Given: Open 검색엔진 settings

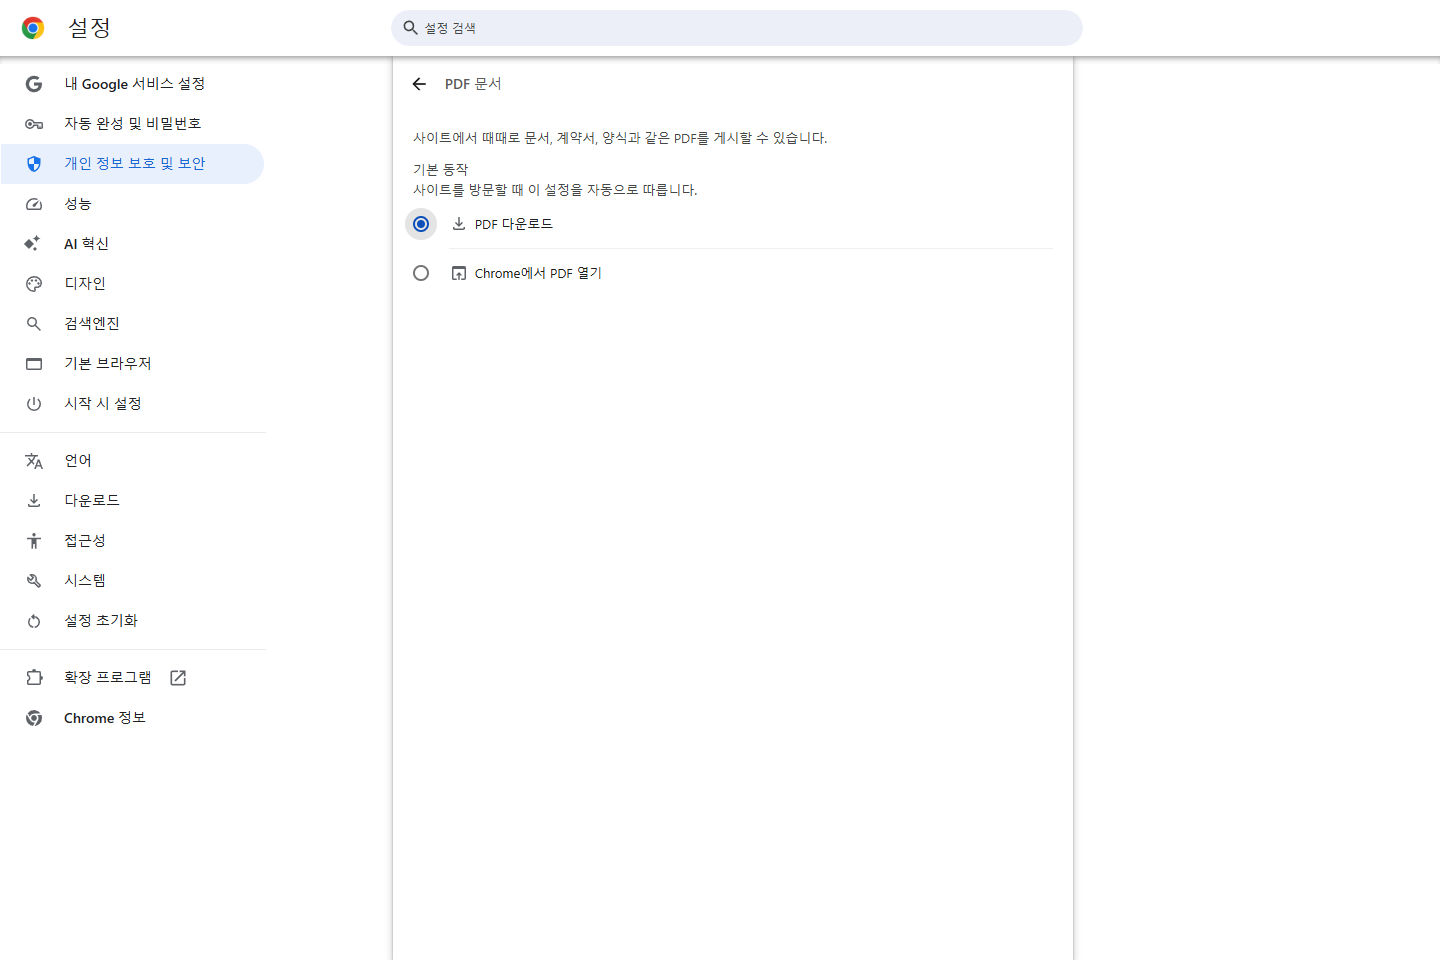Looking at the screenshot, I should pos(133,324).
